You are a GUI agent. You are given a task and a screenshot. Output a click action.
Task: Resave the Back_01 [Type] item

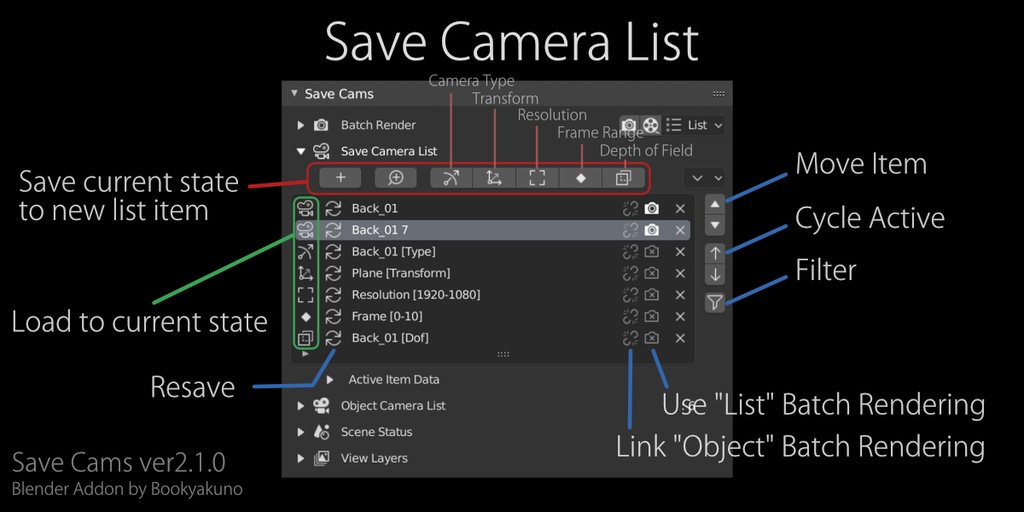[x=334, y=251]
